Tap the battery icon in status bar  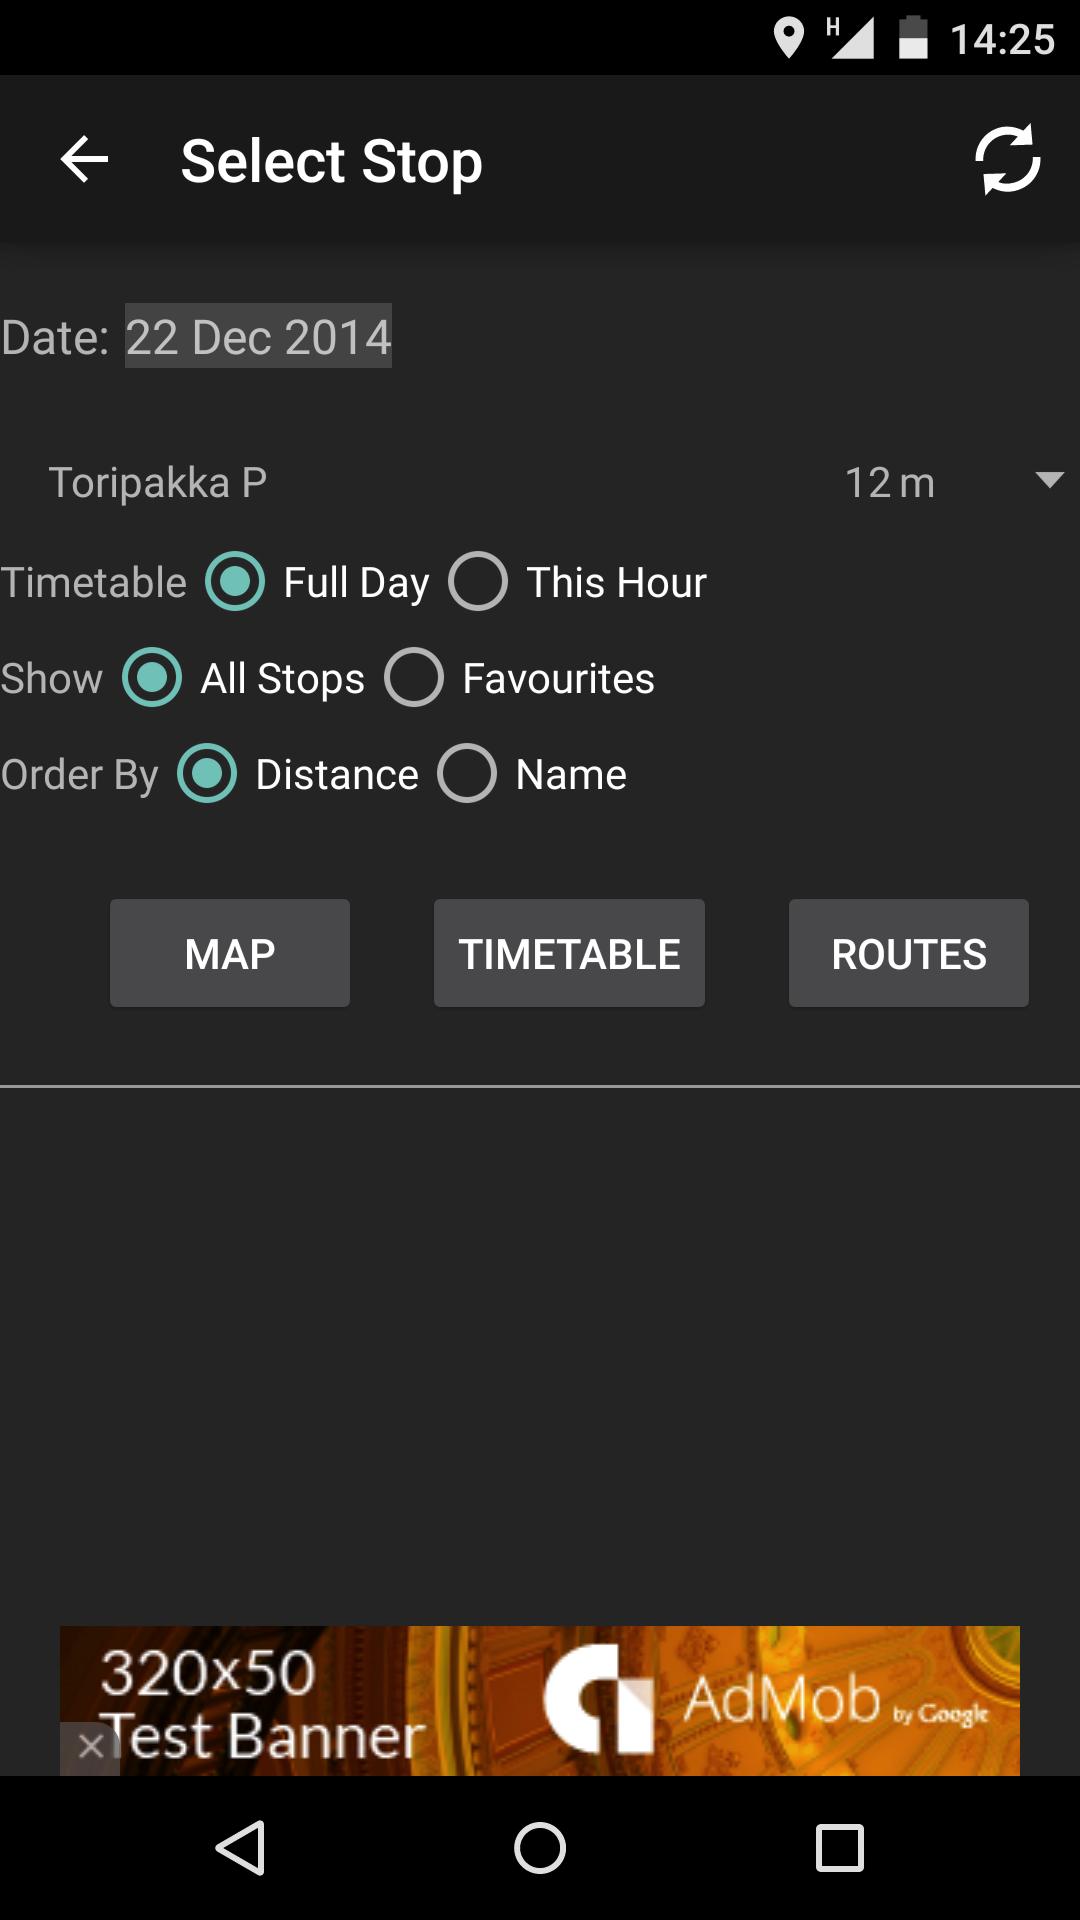point(912,38)
